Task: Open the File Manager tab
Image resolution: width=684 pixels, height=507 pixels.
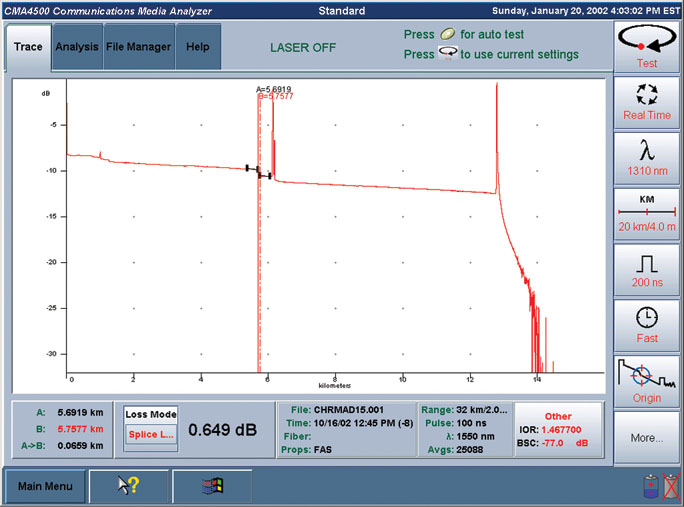Action: (140, 47)
